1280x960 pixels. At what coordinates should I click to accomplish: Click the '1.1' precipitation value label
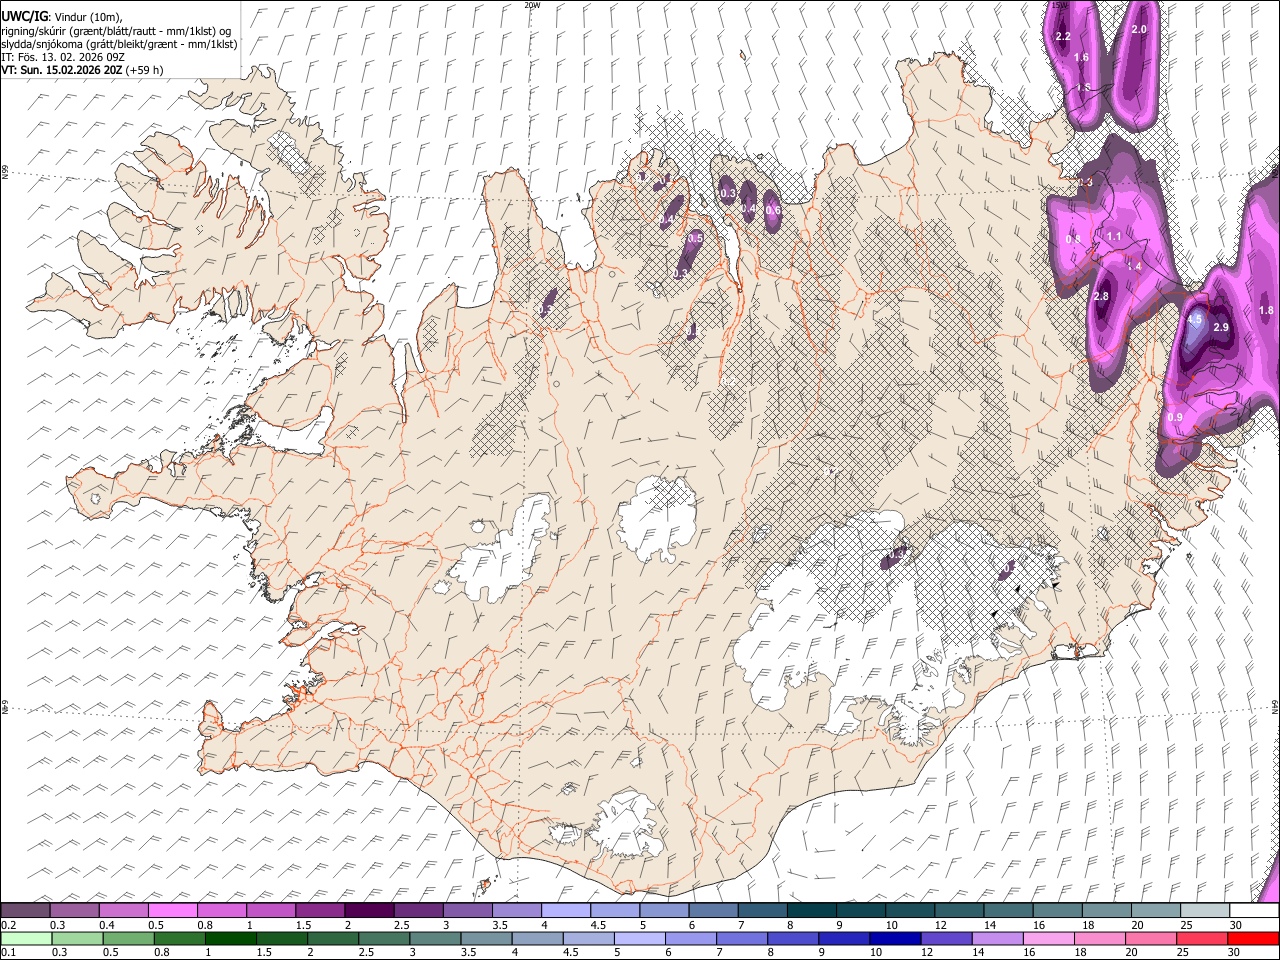point(1113,236)
